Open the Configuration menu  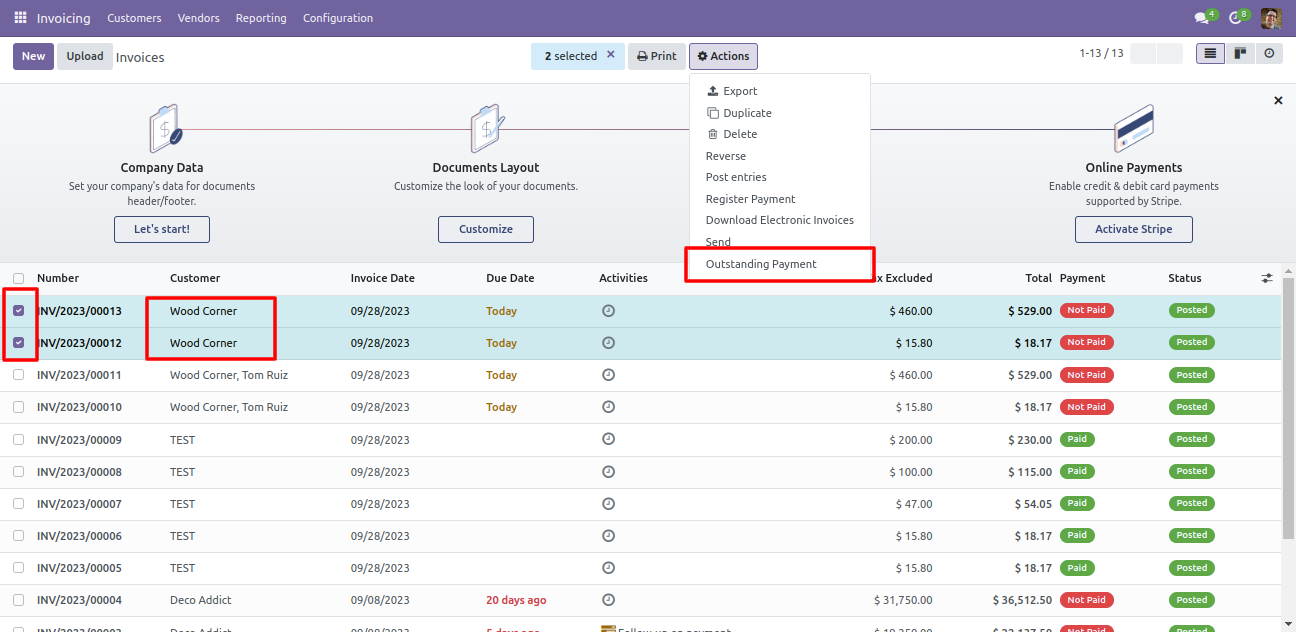click(x=338, y=18)
